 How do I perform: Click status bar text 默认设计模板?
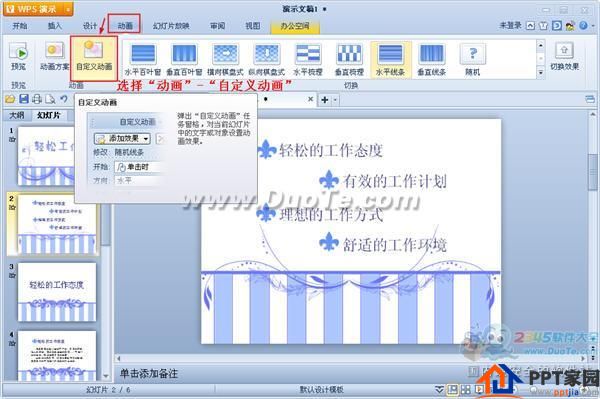click(321, 390)
